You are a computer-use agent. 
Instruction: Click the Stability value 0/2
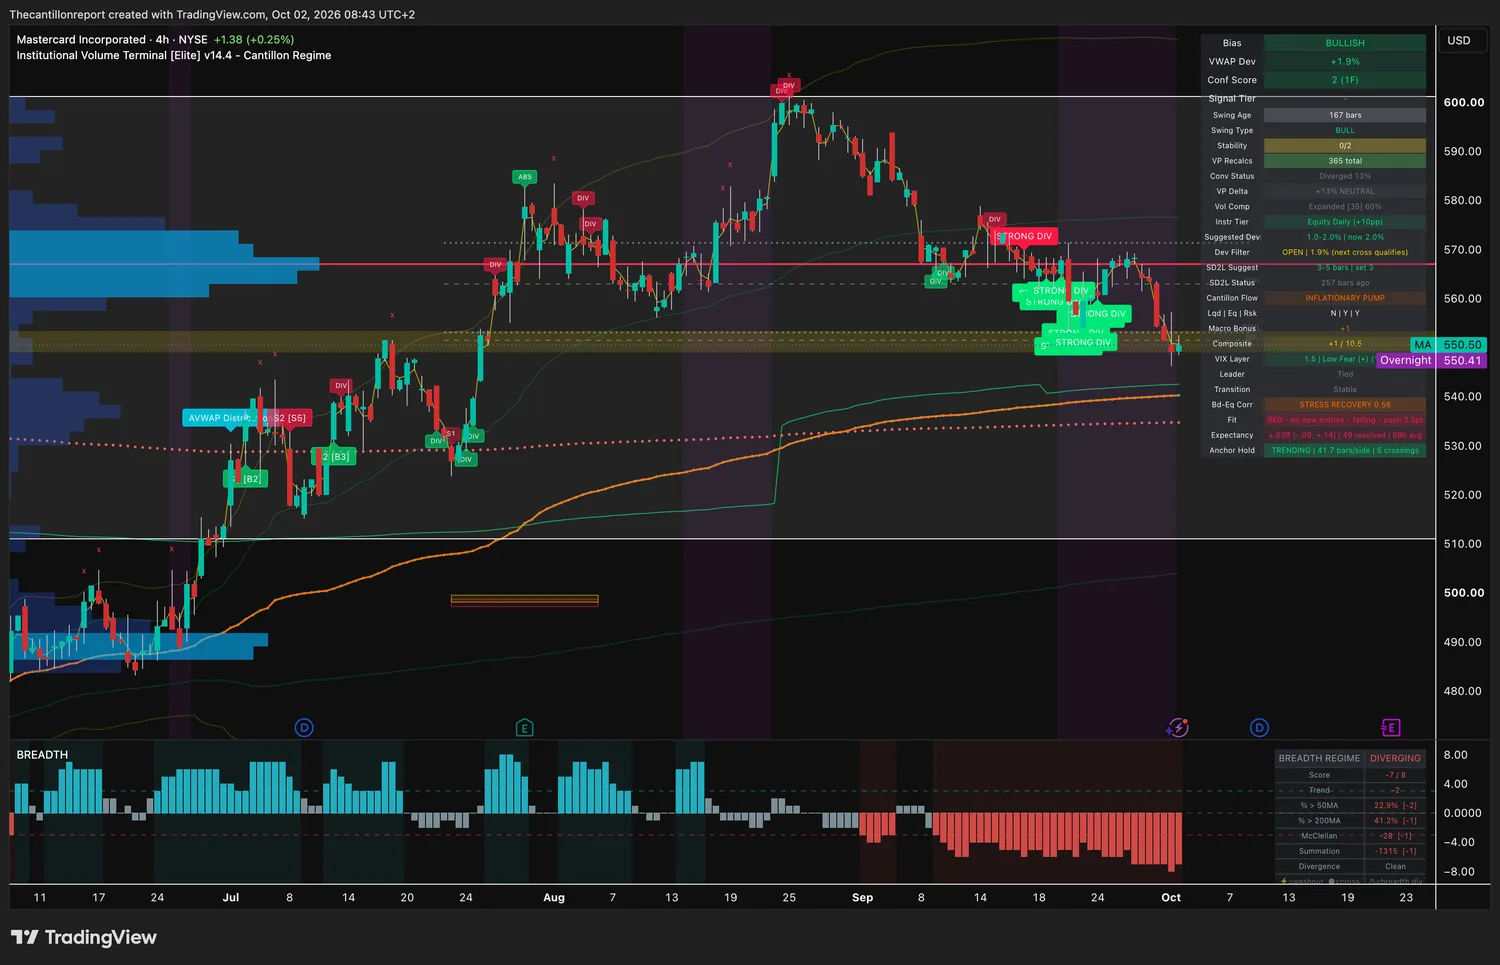click(x=1345, y=146)
